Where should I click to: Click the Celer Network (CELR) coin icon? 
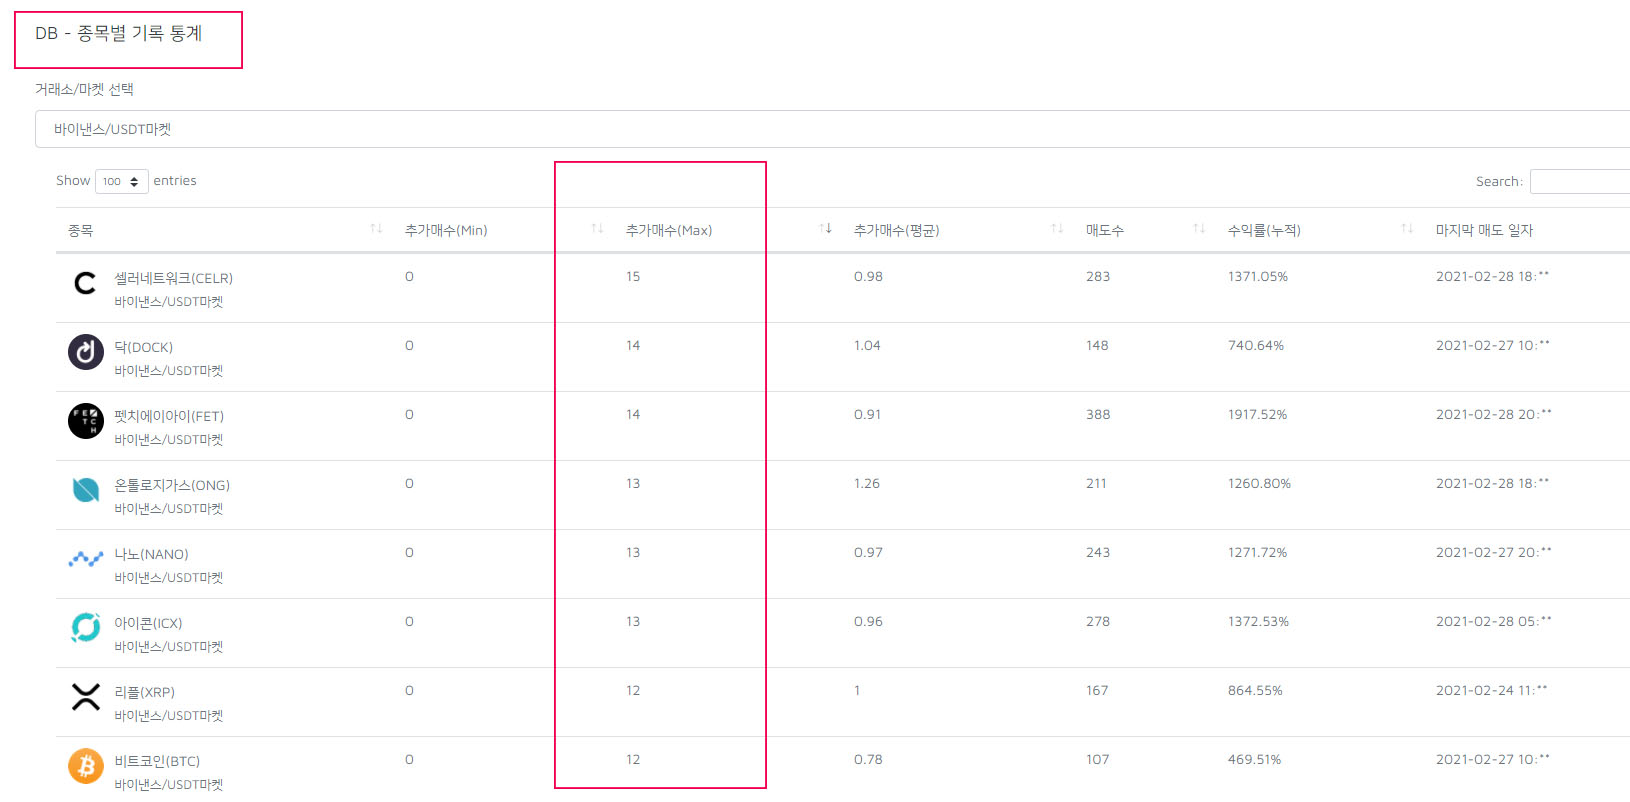point(86,283)
